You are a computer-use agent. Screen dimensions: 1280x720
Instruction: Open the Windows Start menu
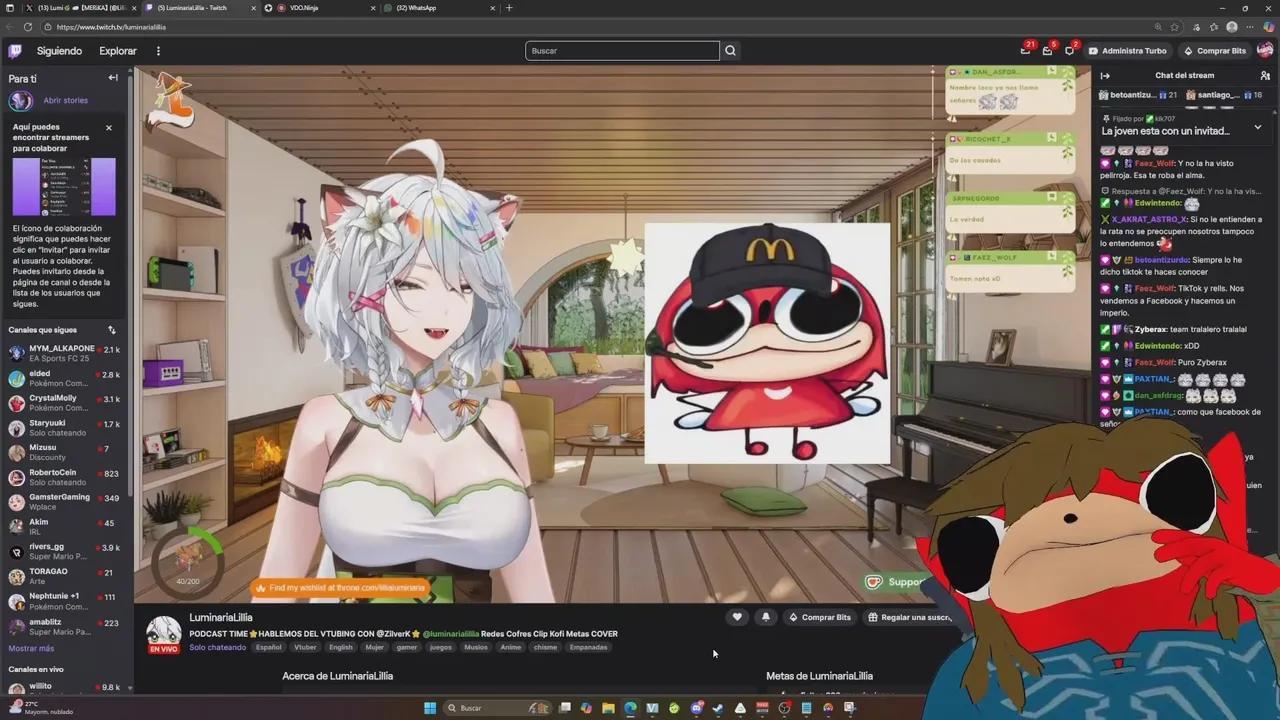coord(430,708)
